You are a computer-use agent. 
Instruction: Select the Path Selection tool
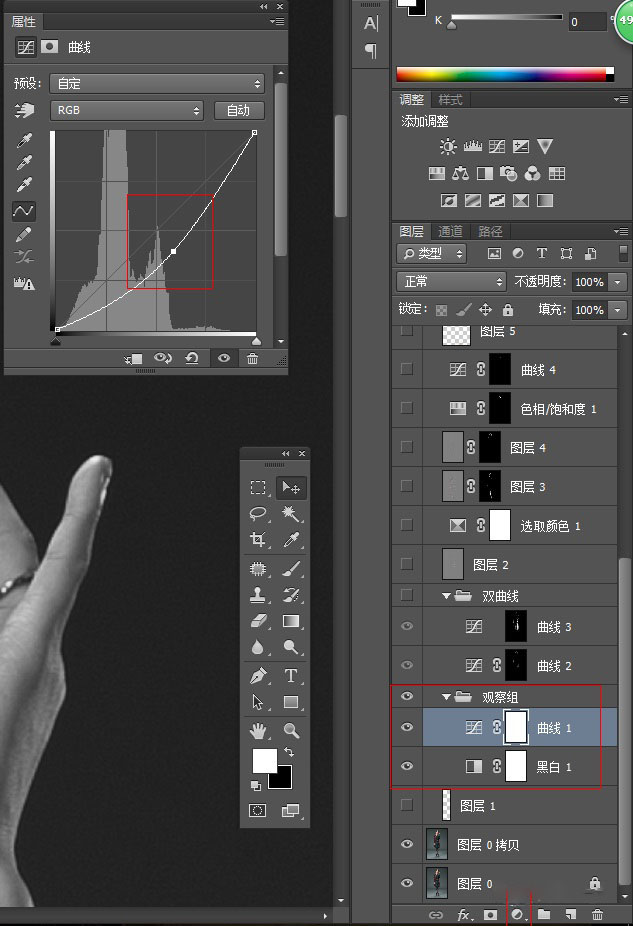(x=257, y=702)
